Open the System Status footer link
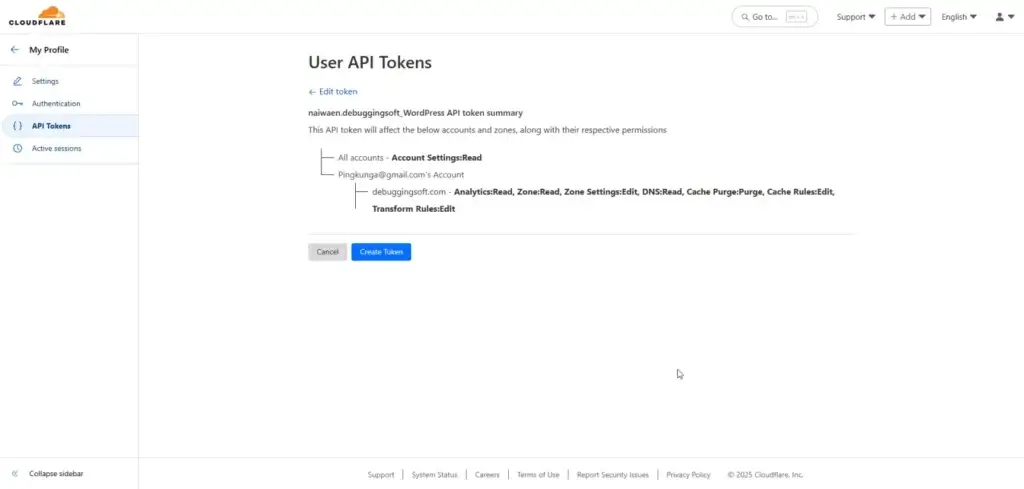This screenshot has height=489, width=1024. [x=434, y=475]
